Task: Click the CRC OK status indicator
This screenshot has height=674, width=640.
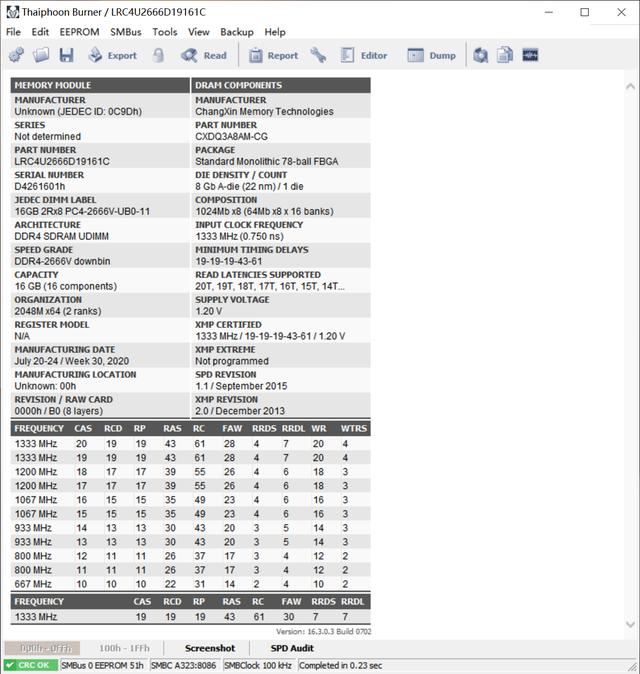Action: tap(30, 665)
